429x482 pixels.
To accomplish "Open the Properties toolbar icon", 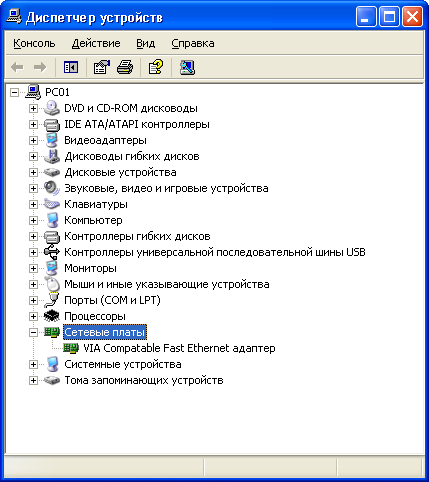I will pos(102,67).
